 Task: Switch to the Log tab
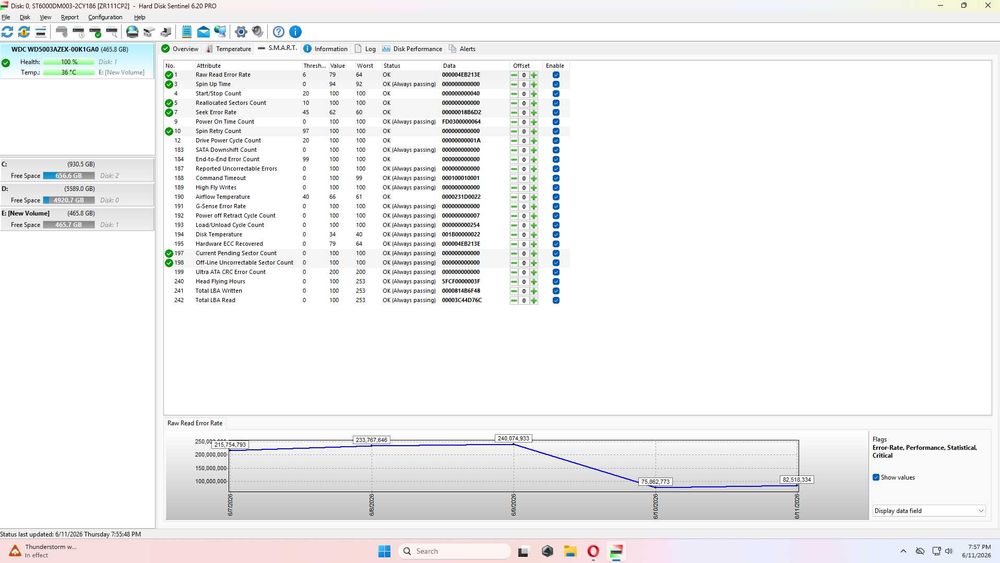(365, 48)
